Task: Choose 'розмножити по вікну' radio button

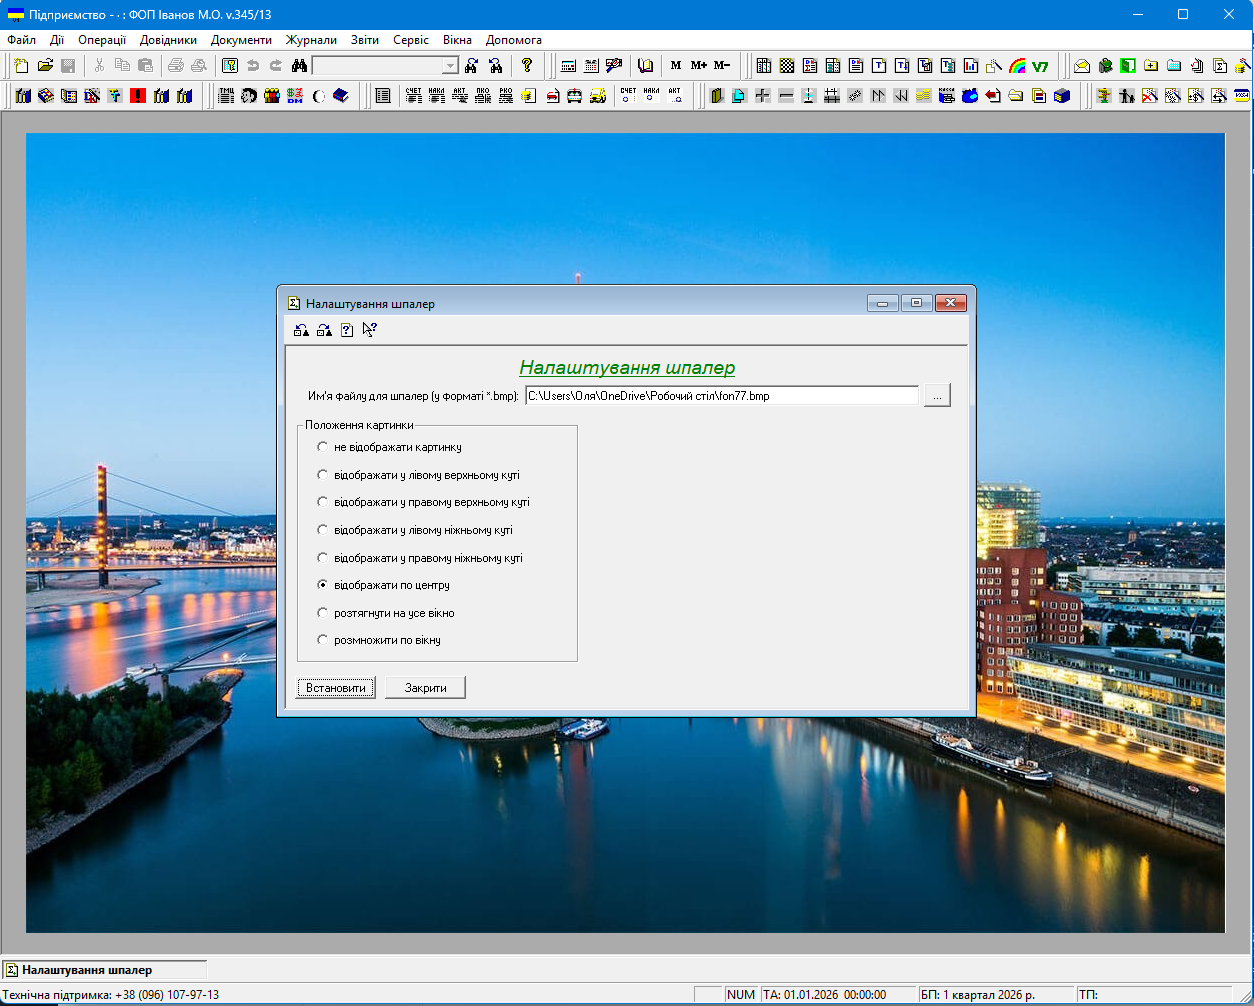Action: click(322, 640)
